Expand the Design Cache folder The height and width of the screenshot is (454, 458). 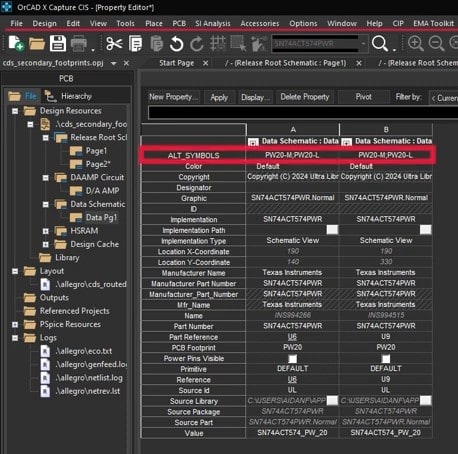pyautogui.click(x=46, y=244)
